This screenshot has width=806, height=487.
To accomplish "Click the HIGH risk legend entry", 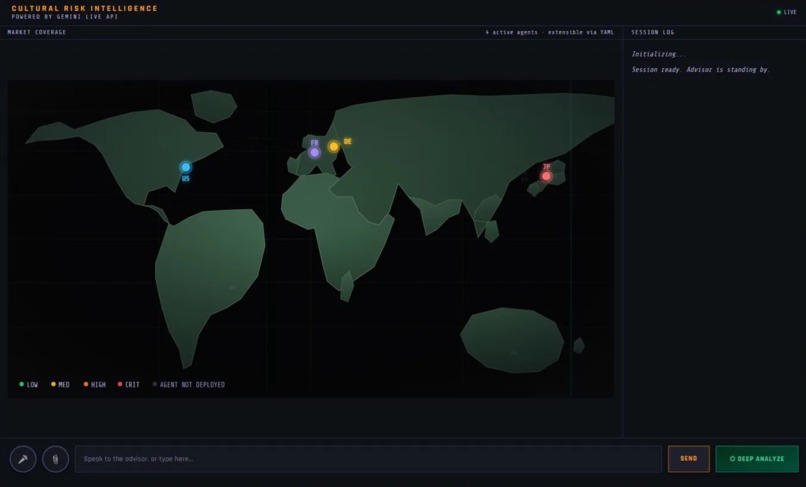I will 95,385.
